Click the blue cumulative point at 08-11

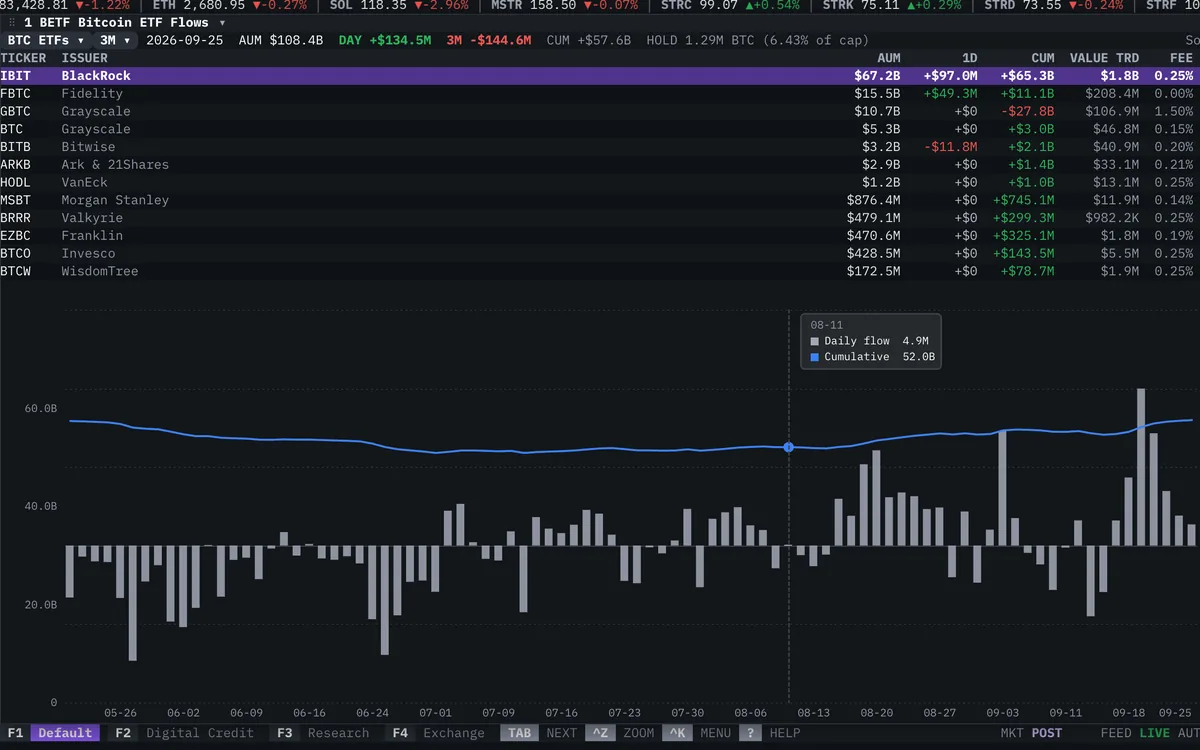789,447
